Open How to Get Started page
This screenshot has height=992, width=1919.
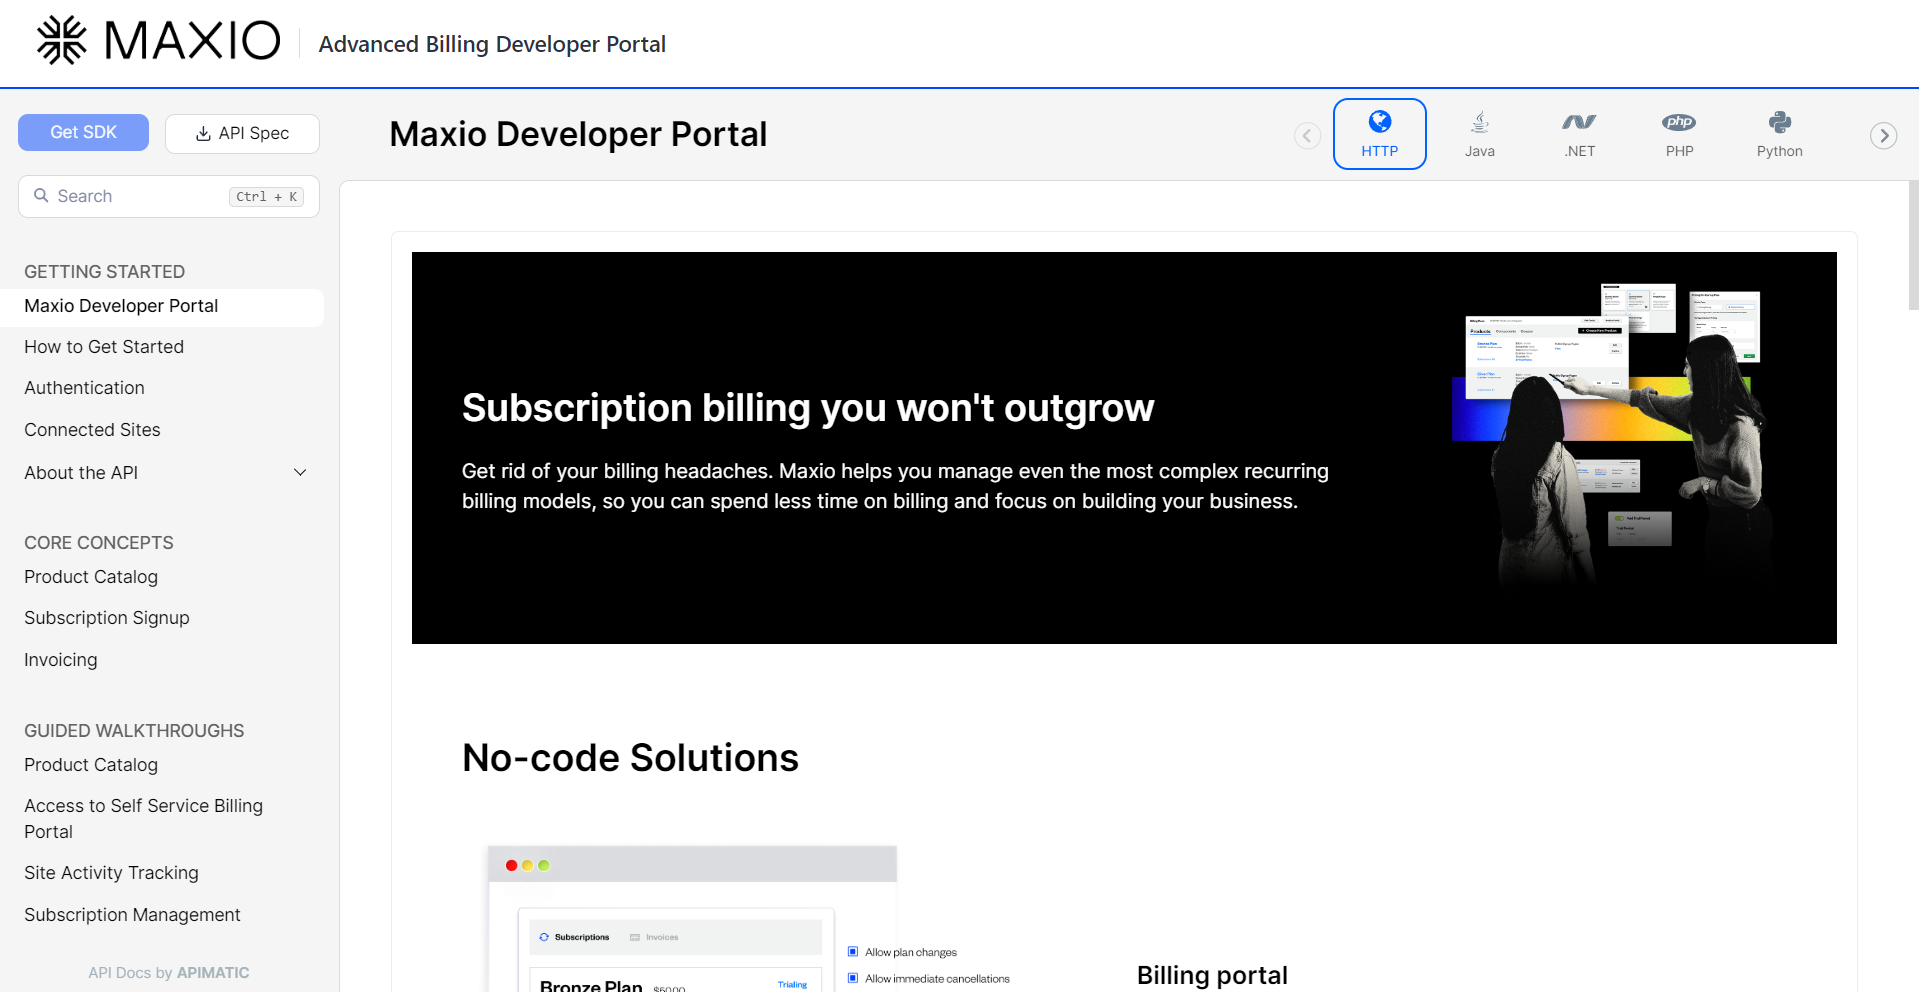tap(104, 347)
